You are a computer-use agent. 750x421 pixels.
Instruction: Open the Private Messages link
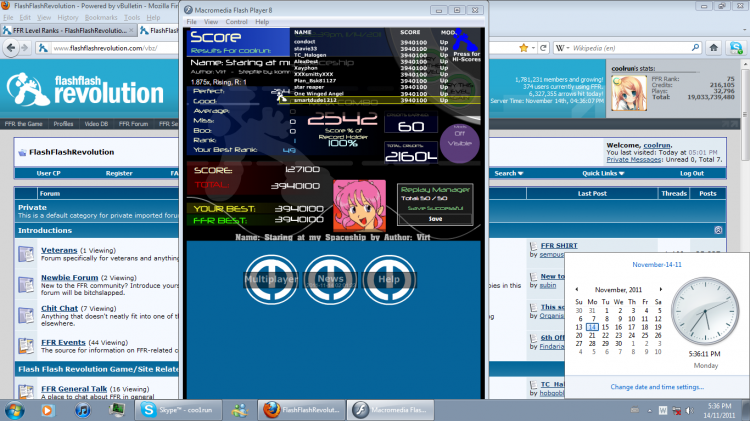click(x=633, y=159)
